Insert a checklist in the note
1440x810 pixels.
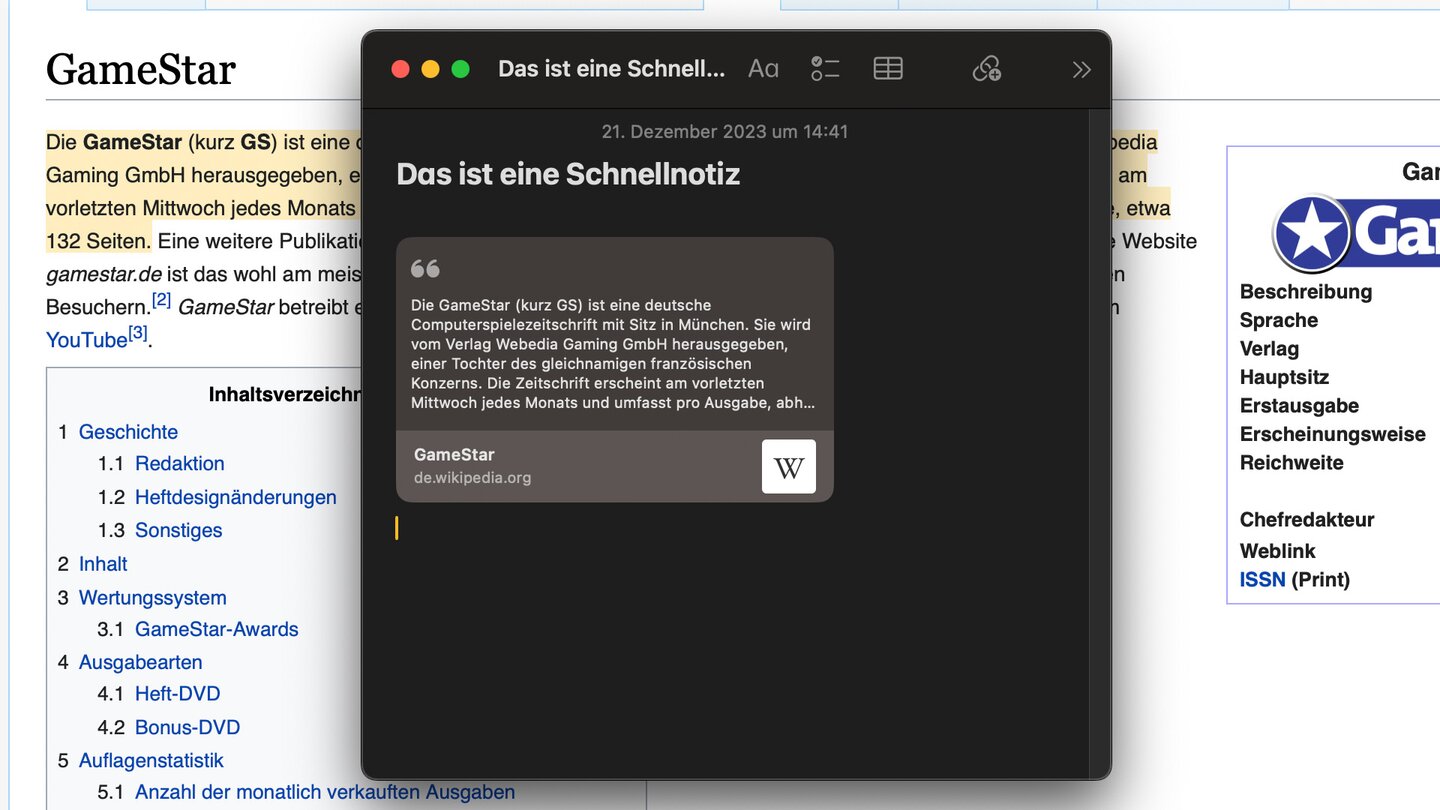[825, 69]
